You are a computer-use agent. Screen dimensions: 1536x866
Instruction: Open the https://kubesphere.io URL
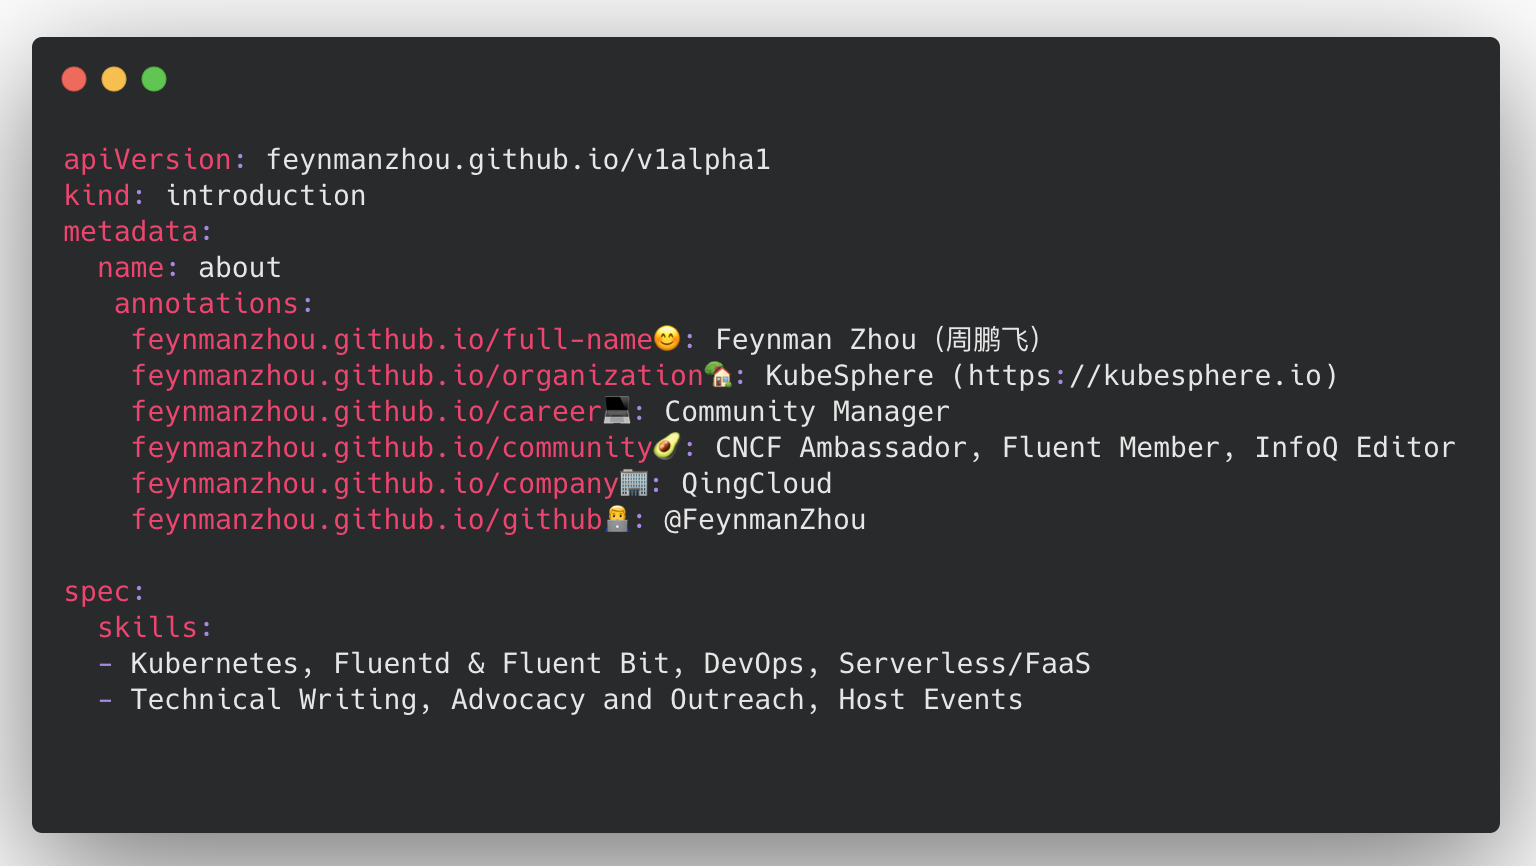click(x=1144, y=376)
